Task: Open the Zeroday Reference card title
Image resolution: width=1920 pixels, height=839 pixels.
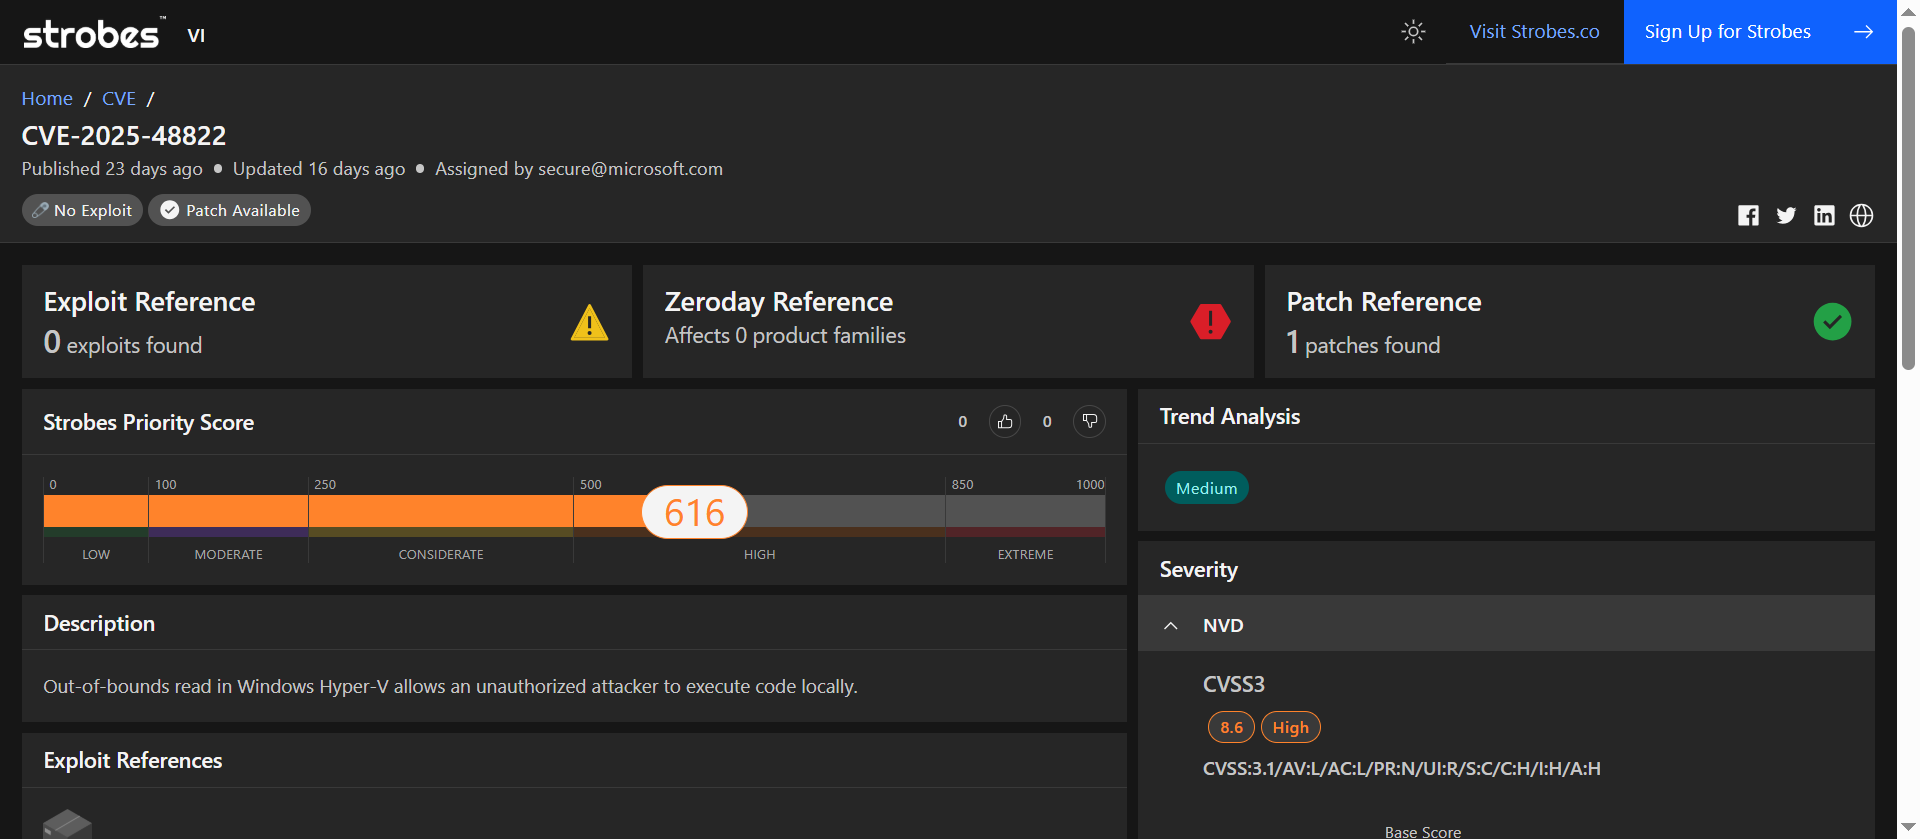Action: tap(778, 302)
